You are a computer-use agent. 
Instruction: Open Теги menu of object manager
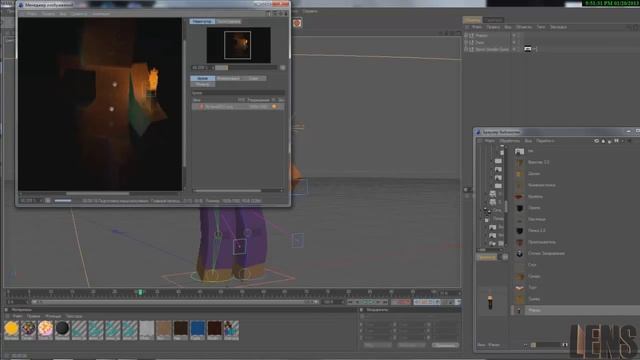(541, 27)
